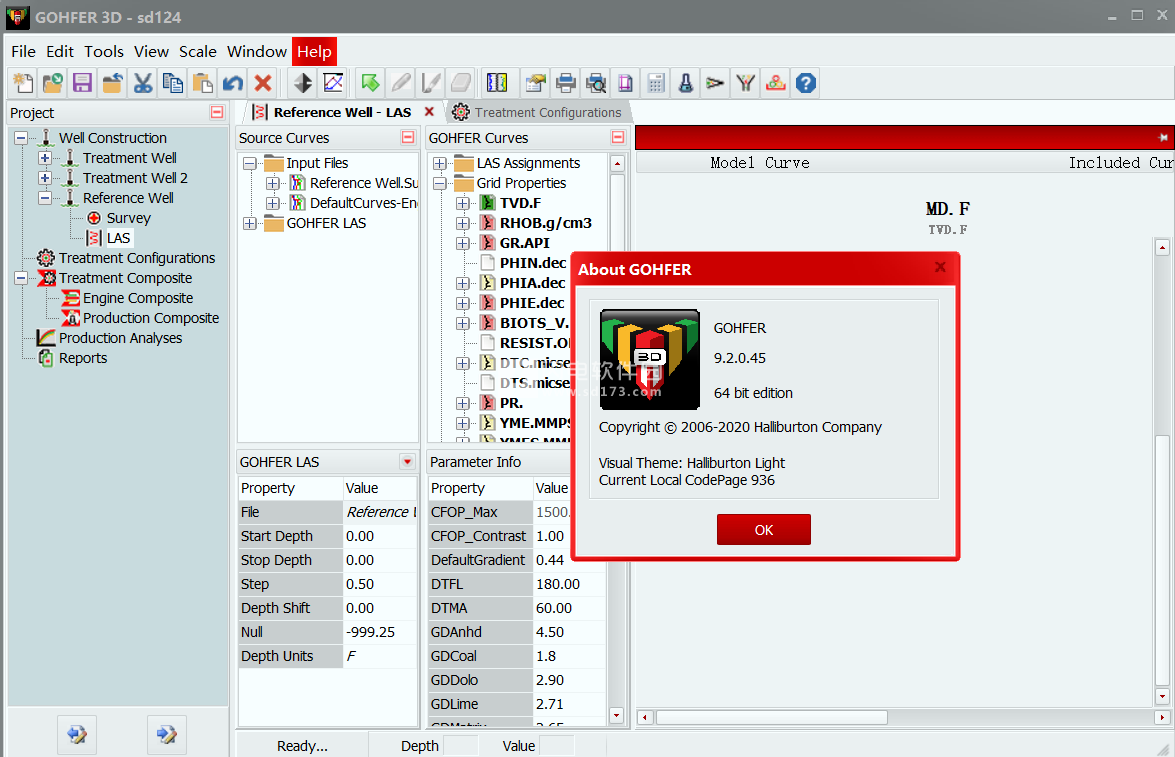Click OK in the About GOHFER dialog
Image resolution: width=1175 pixels, height=757 pixels.
click(764, 530)
